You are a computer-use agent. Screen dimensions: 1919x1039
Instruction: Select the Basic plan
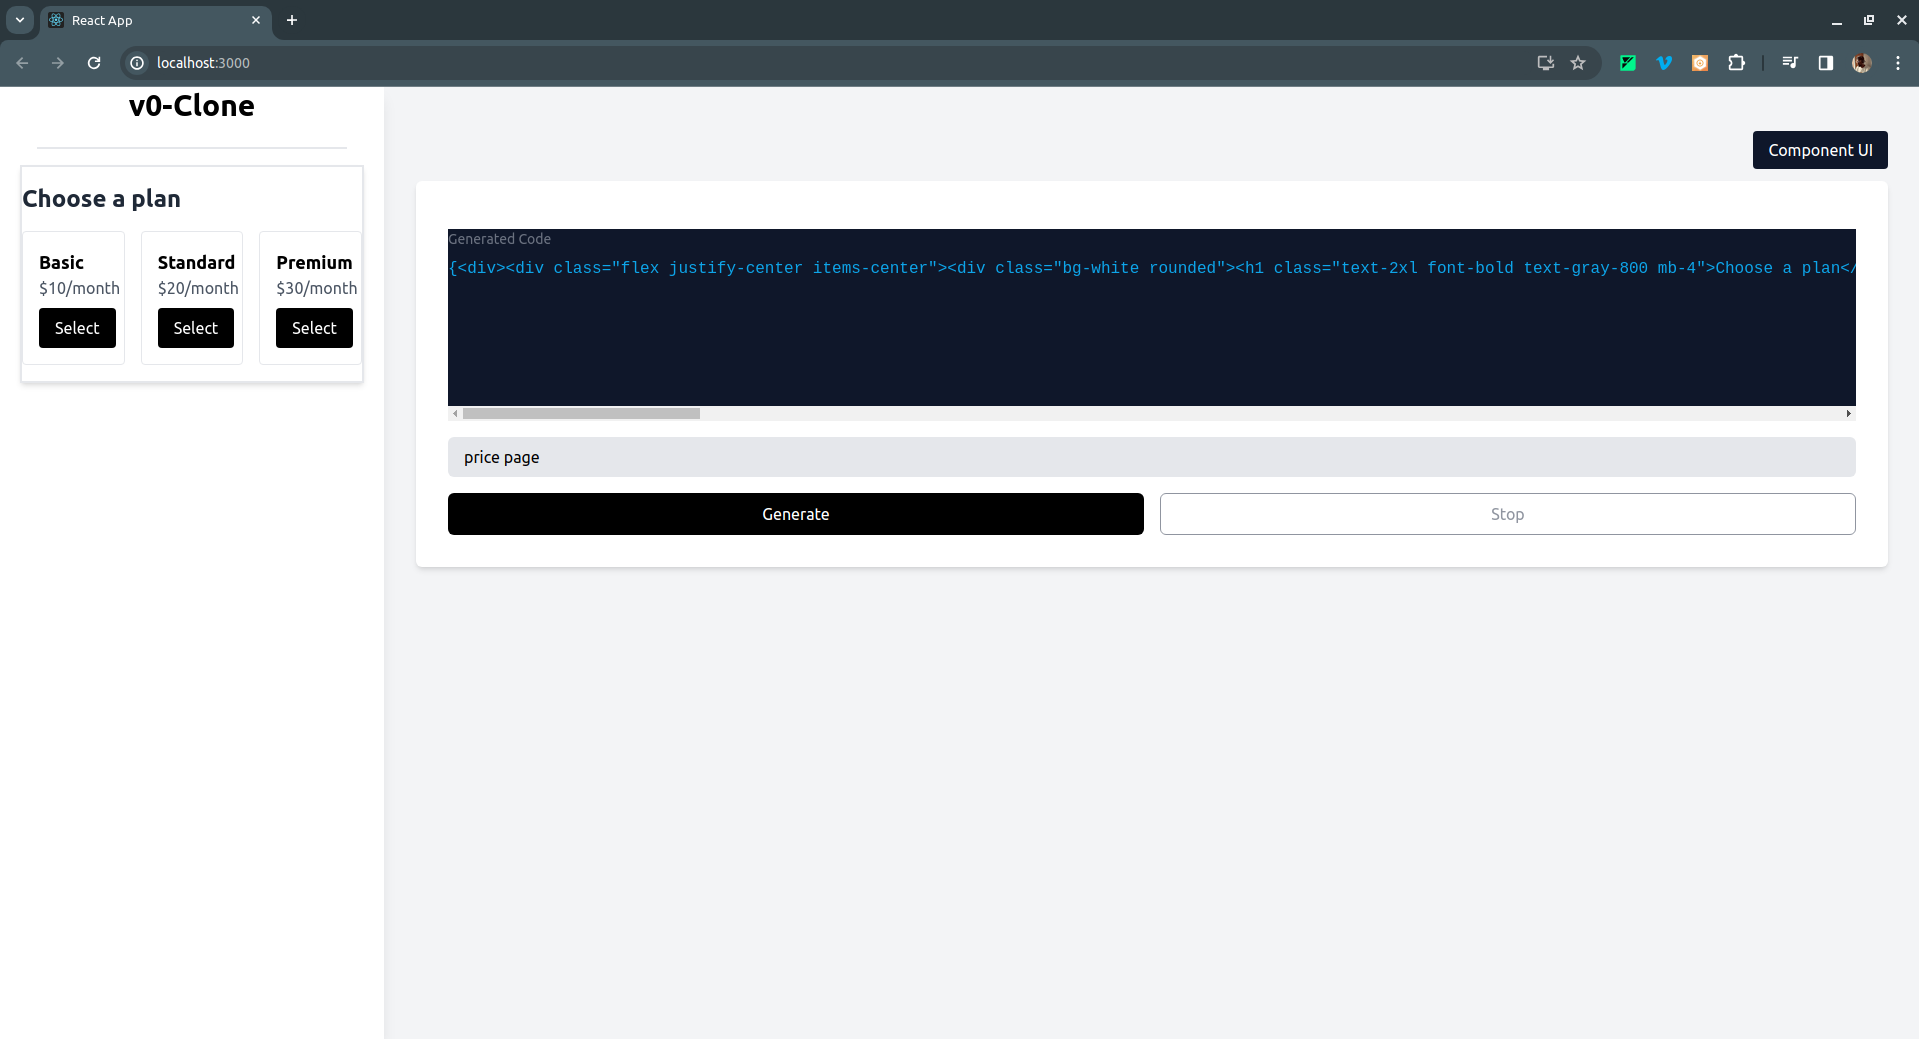tap(77, 328)
